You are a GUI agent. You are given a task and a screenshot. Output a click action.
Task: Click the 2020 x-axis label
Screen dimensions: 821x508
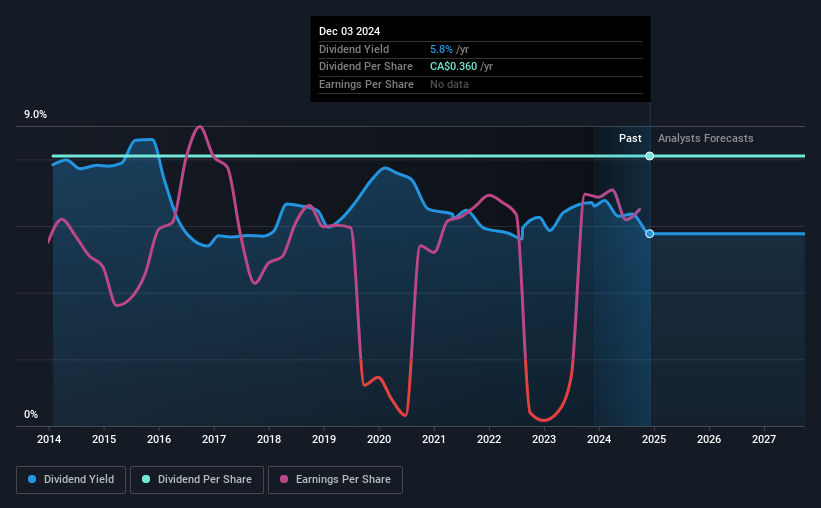click(379, 439)
